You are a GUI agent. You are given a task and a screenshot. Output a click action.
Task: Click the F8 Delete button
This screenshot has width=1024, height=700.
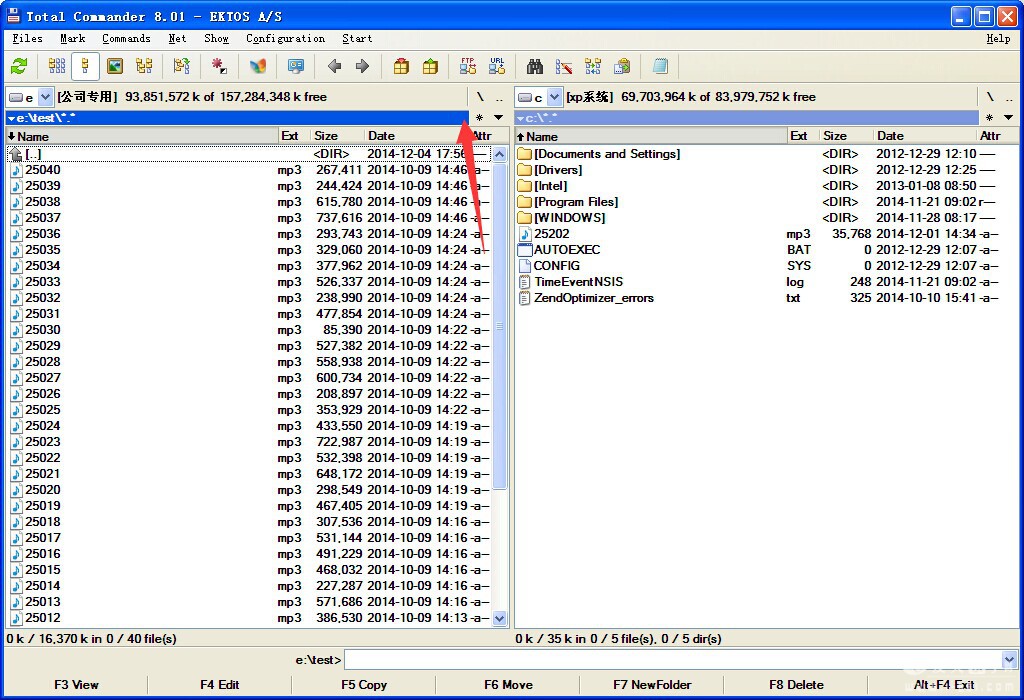point(796,685)
